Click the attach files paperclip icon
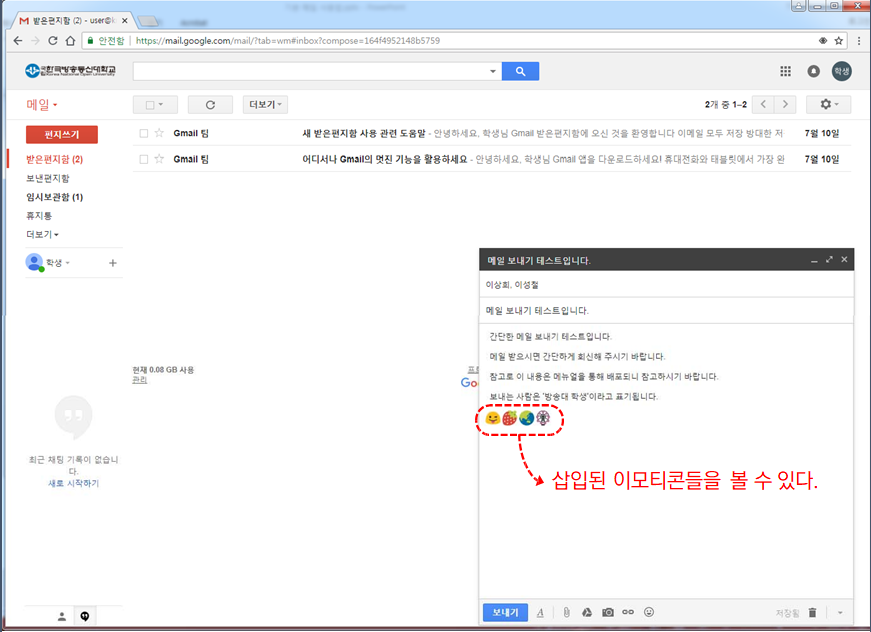Viewport: 871px width, 632px height. pyautogui.click(x=566, y=612)
